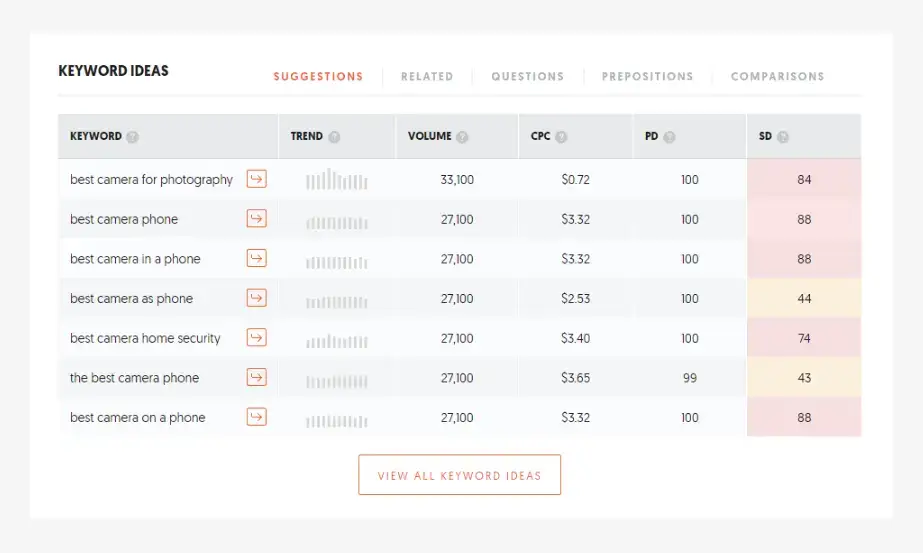Click info icon next to SD header
Viewport: 923px width, 553px height.
783,137
